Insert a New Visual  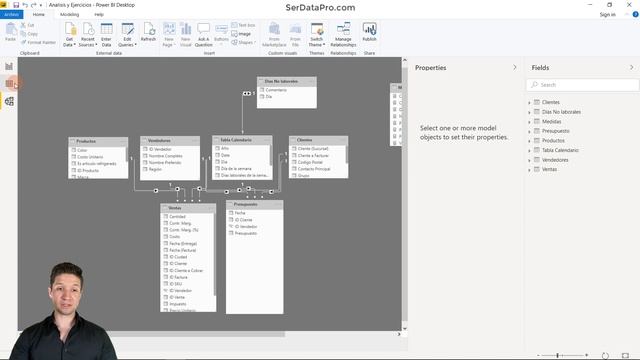pyautogui.click(x=186, y=35)
